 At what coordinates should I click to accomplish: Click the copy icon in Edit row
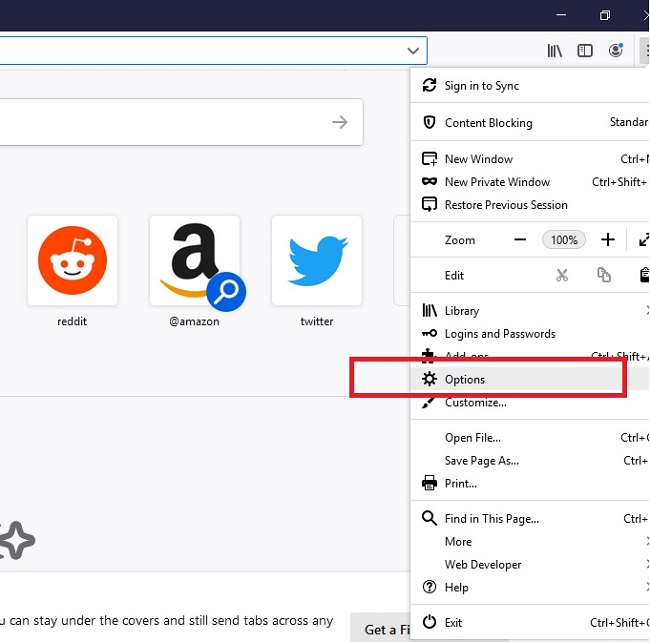tap(604, 275)
